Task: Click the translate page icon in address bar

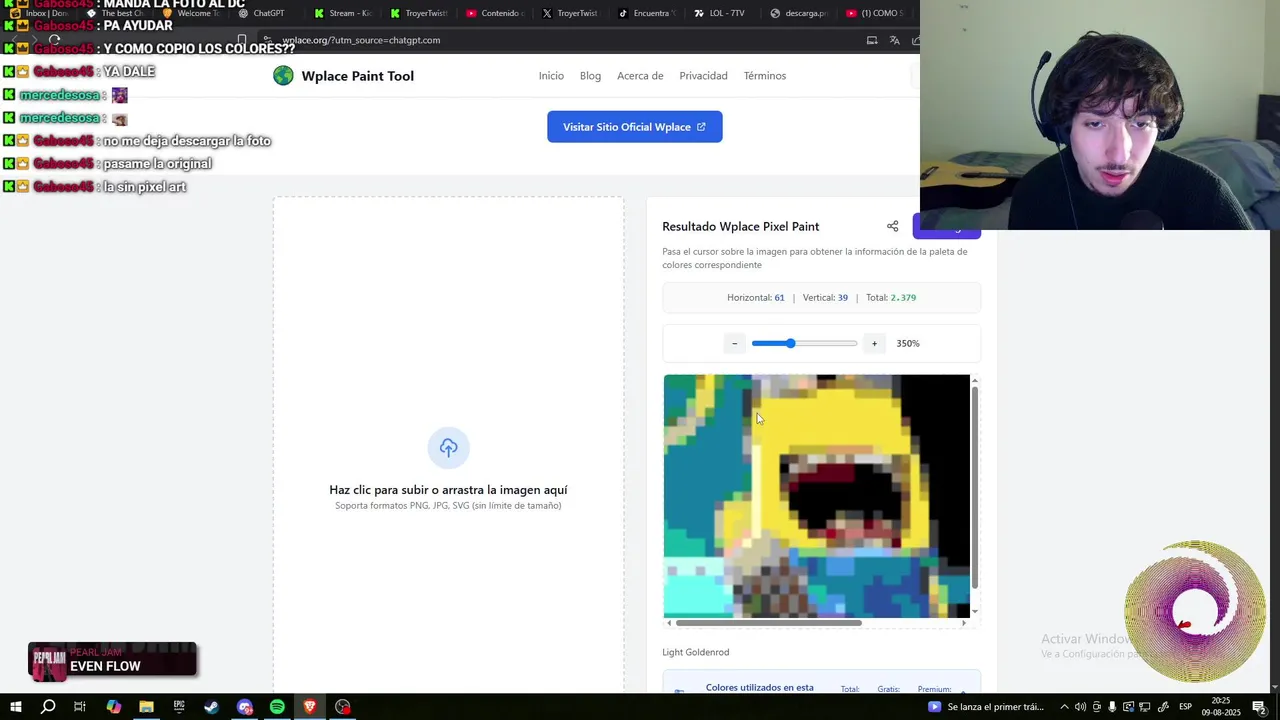Action: tap(894, 40)
